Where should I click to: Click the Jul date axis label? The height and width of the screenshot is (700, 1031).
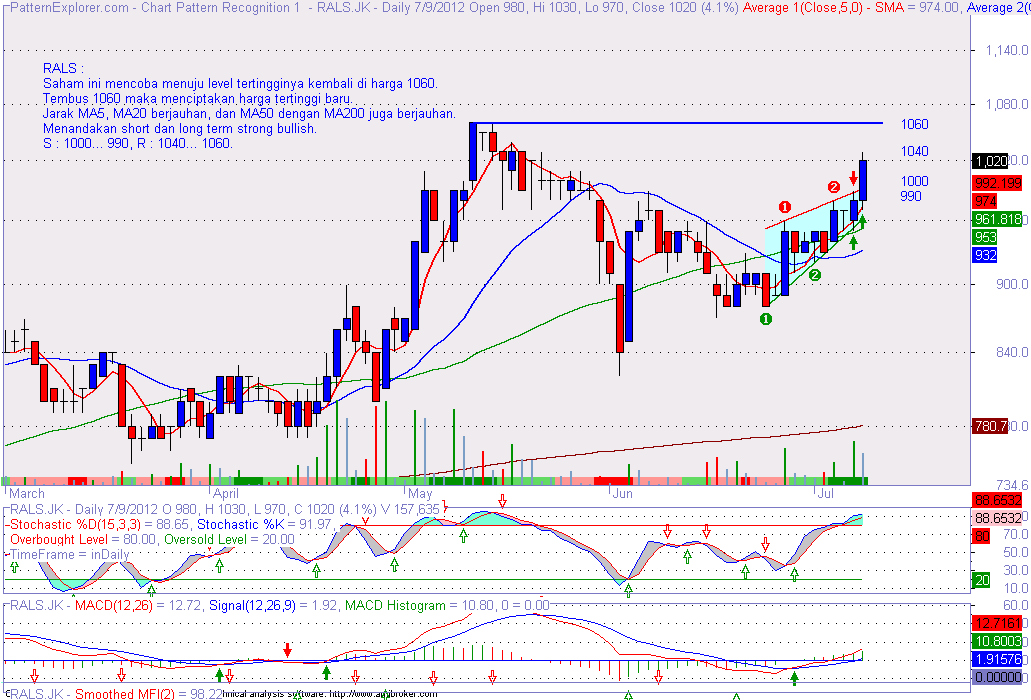(x=825, y=494)
